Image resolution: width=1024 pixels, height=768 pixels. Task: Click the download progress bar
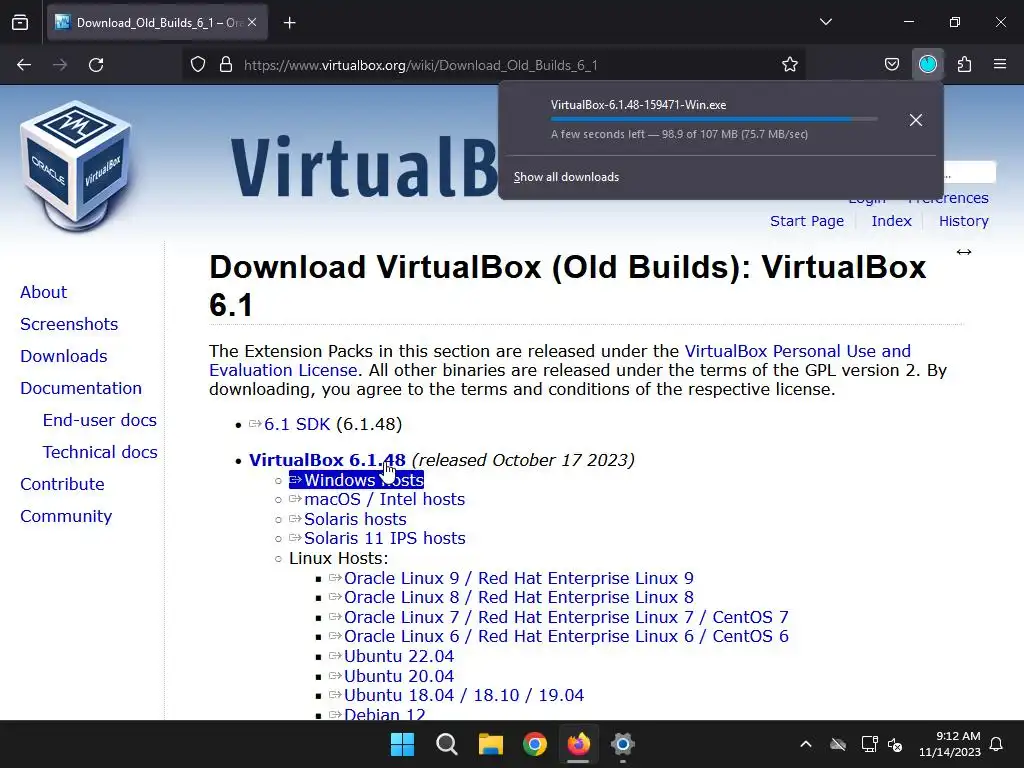tap(714, 119)
